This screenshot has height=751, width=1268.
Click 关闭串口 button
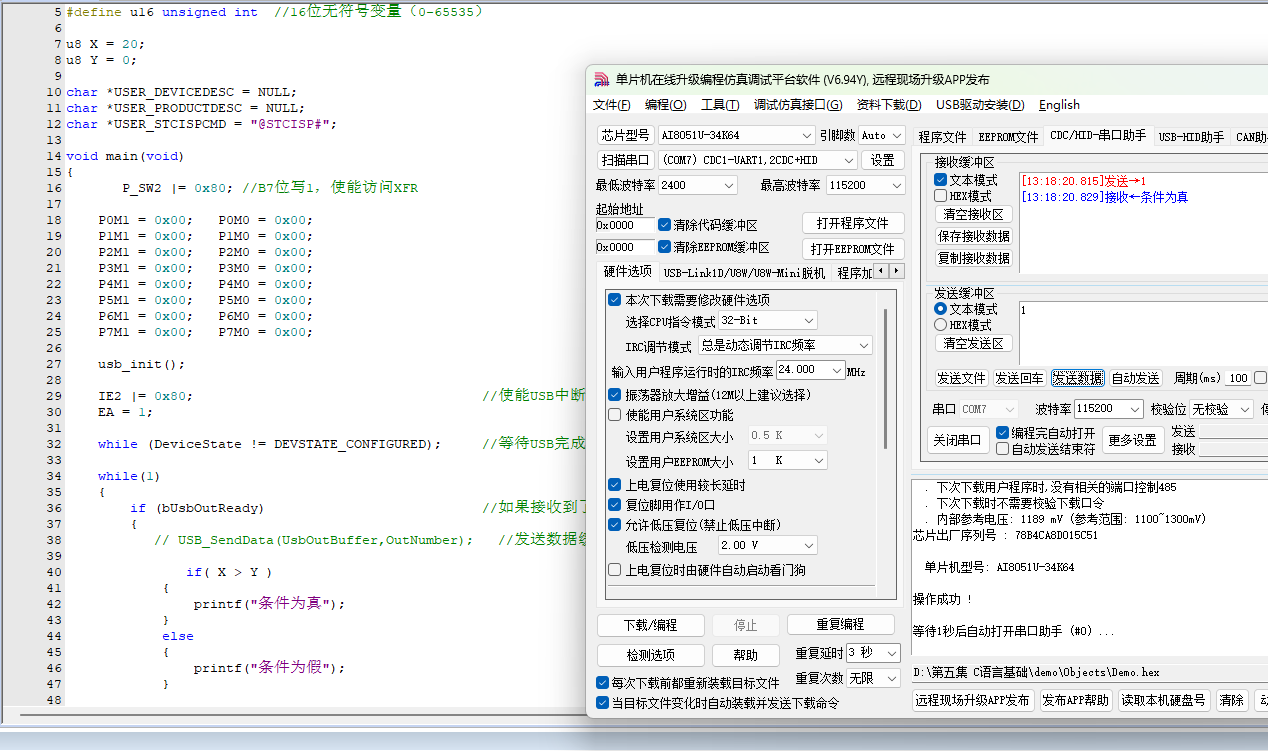(959, 440)
